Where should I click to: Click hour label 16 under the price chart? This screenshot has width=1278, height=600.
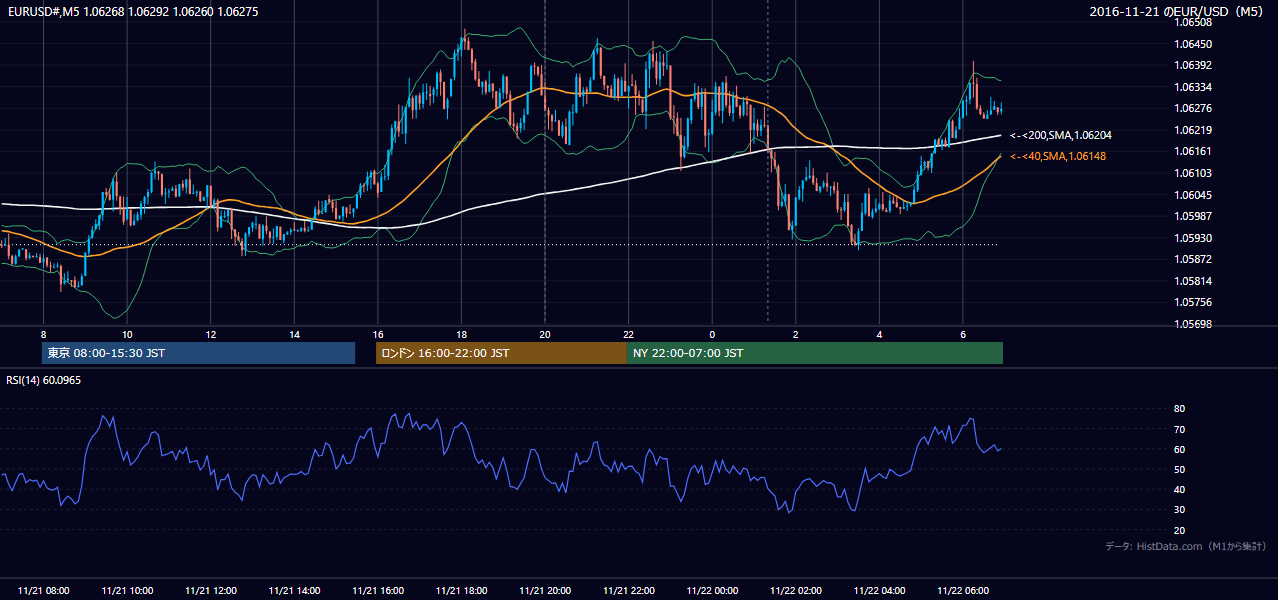point(377,334)
